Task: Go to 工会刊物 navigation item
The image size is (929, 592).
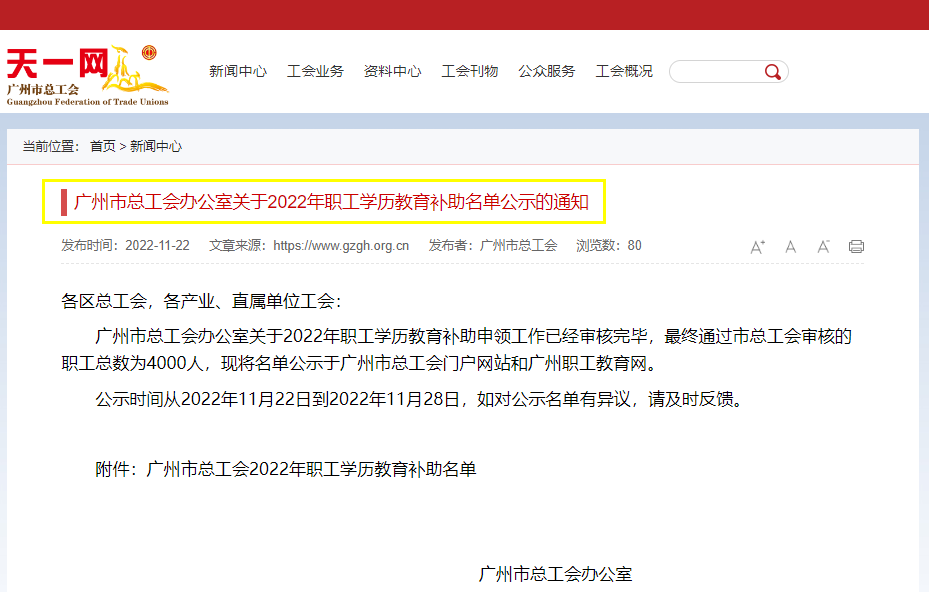Action: tap(469, 71)
